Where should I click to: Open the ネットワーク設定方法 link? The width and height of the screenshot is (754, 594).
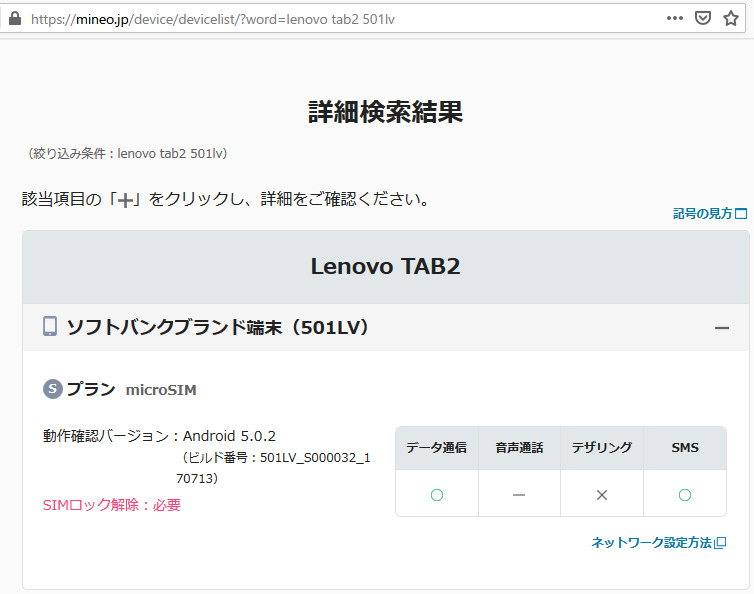[x=659, y=543]
